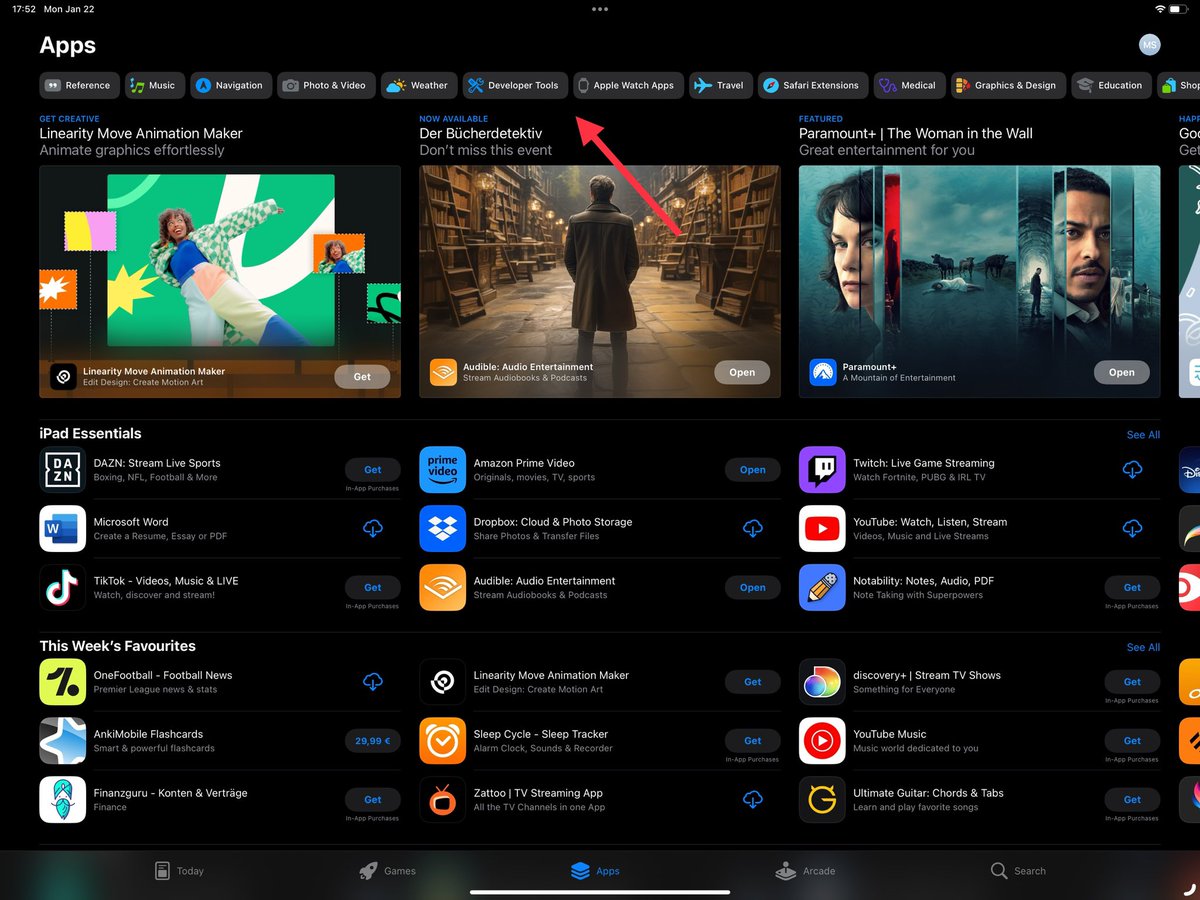Image resolution: width=1200 pixels, height=900 pixels.
Task: Open the Zattoo app icon
Action: tap(443, 800)
